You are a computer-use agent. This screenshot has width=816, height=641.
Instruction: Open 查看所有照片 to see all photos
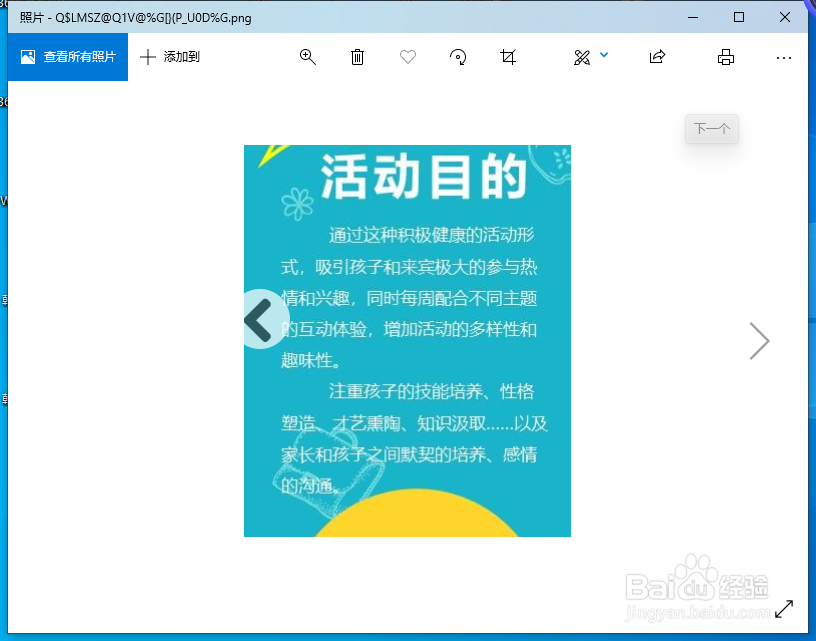click(68, 57)
